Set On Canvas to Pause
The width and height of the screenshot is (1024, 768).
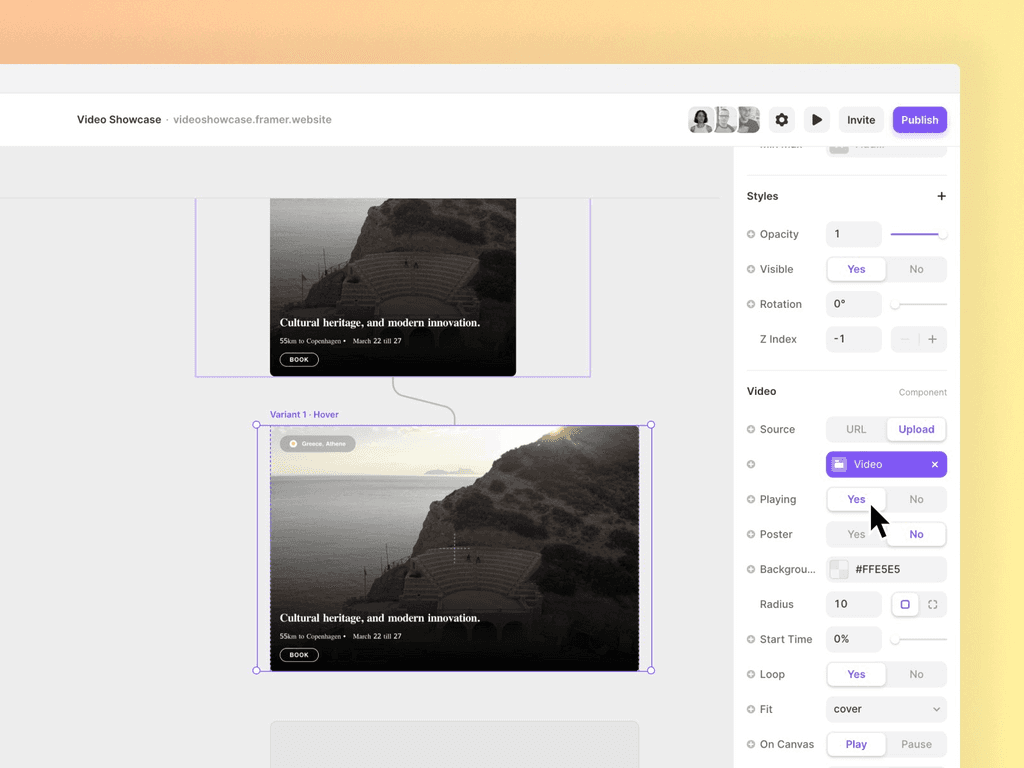pyautogui.click(x=916, y=744)
